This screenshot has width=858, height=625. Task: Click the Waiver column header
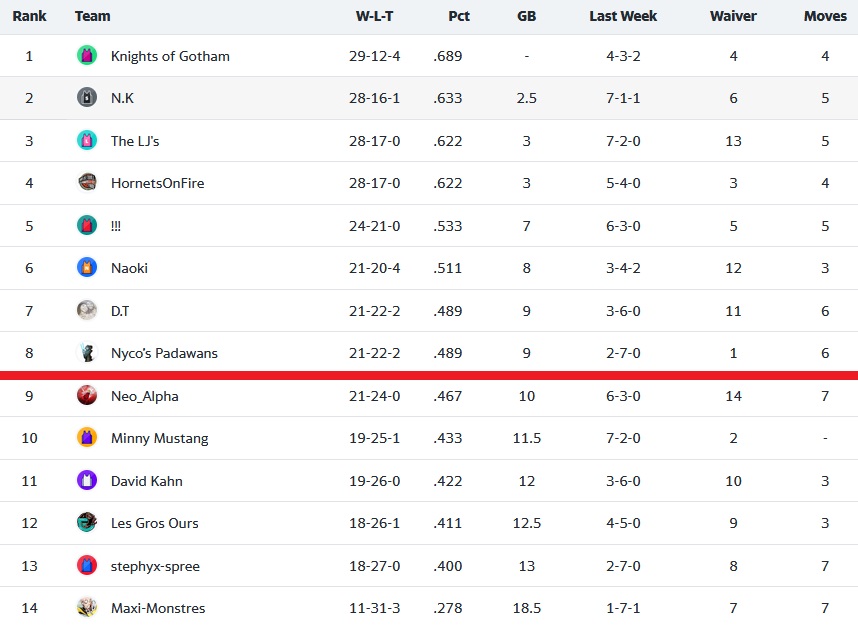click(733, 16)
